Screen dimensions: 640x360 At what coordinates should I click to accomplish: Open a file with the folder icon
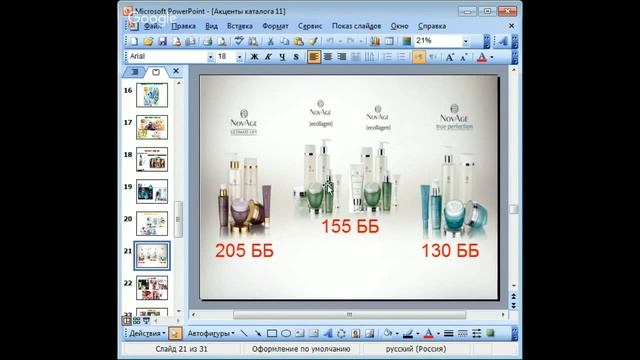click(x=148, y=41)
